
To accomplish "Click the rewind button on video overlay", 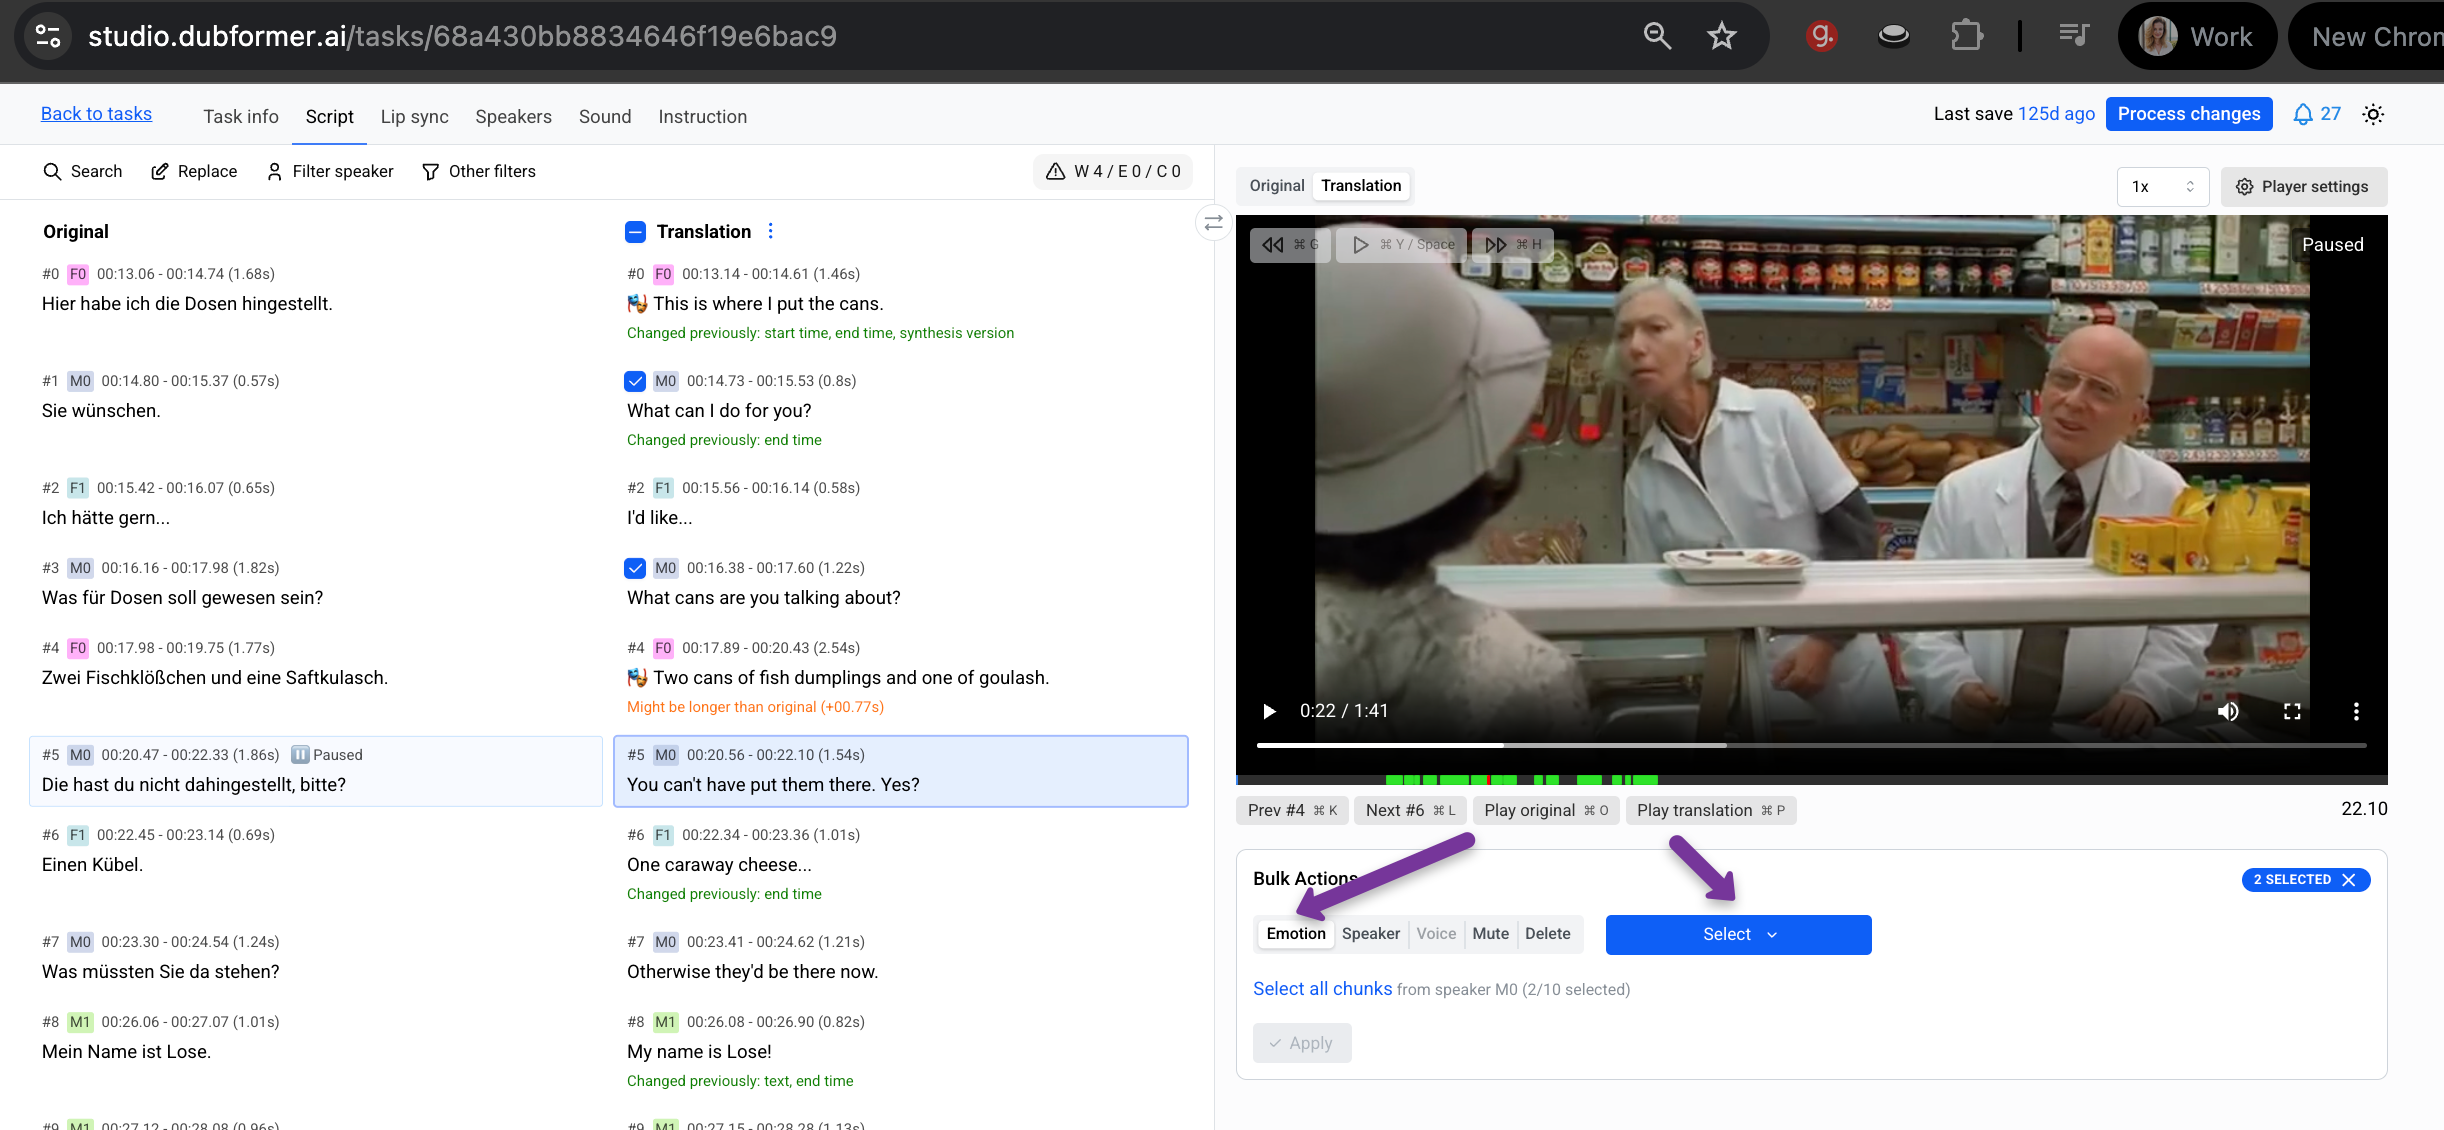I will (x=1290, y=244).
